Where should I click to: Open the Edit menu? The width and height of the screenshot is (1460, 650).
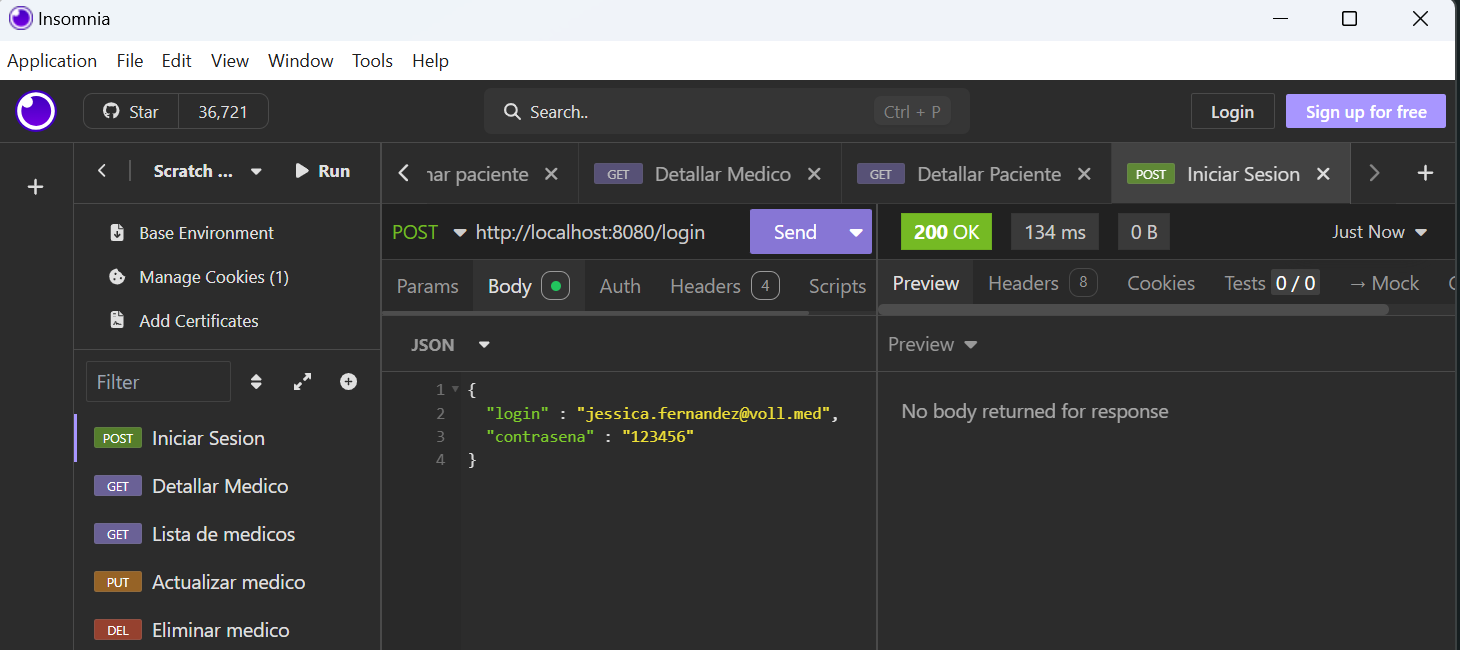pyautogui.click(x=176, y=61)
